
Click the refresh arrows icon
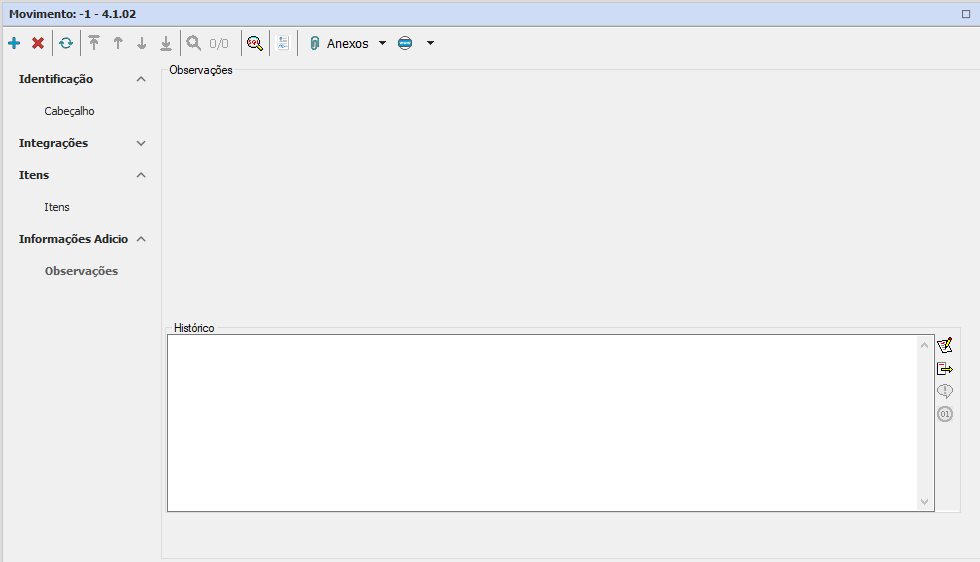66,43
